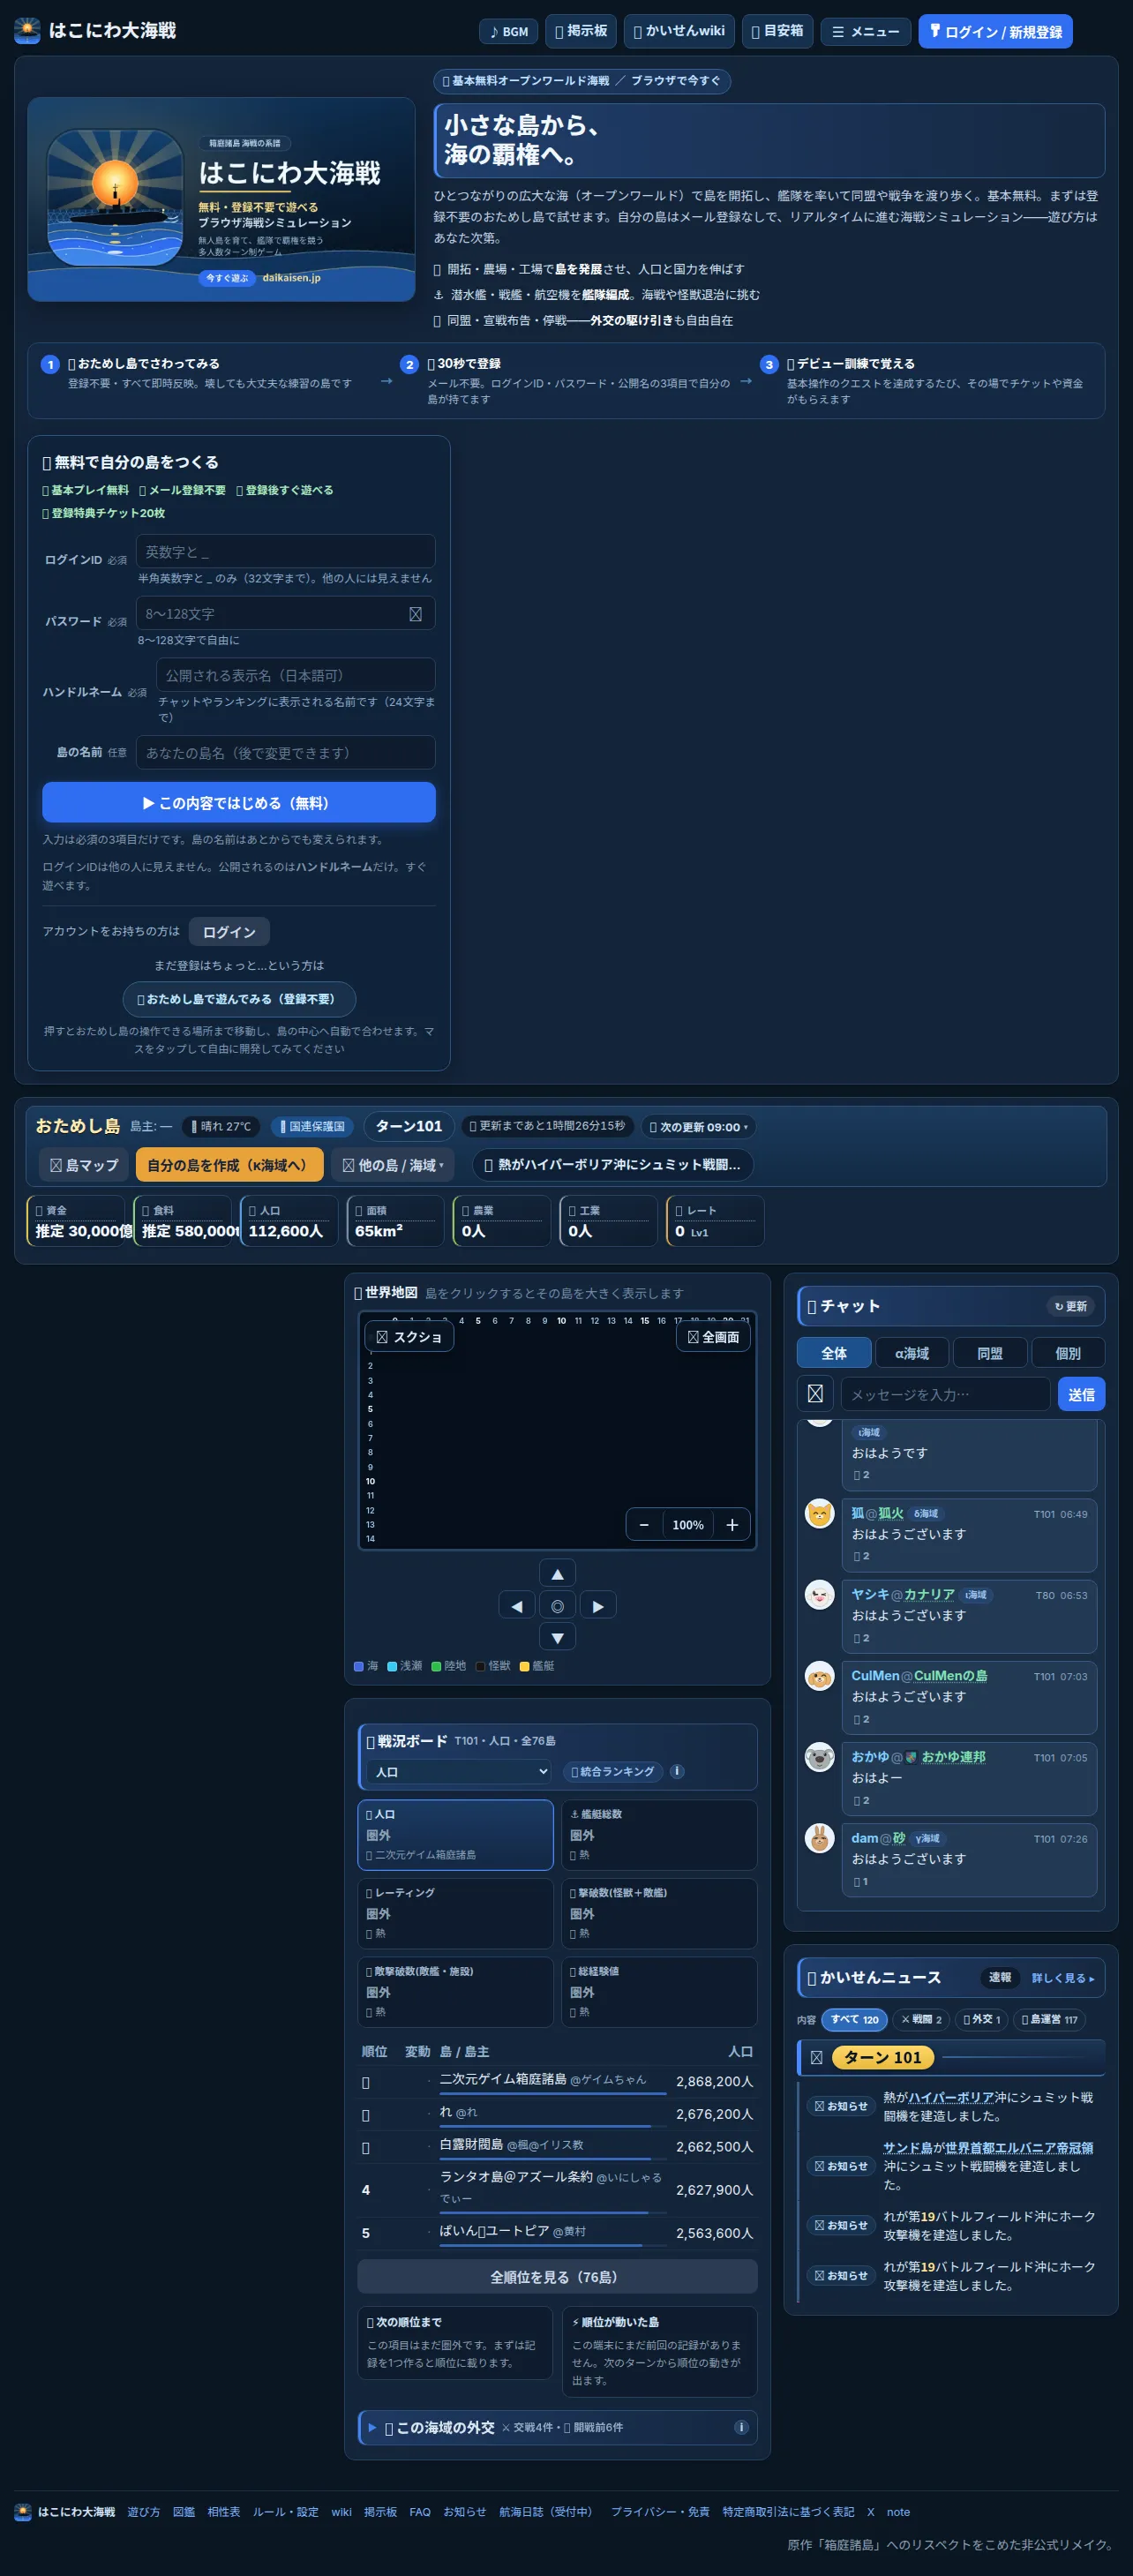Click the 陸地 legend color swatch
Viewport: 1133px width, 2576px height.
tap(436, 1666)
